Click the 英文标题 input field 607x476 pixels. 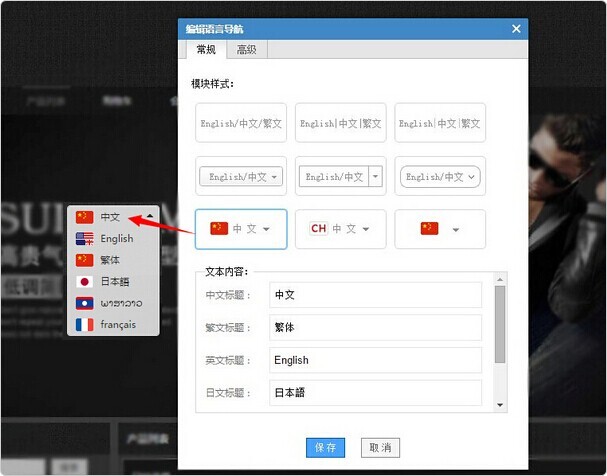376,360
